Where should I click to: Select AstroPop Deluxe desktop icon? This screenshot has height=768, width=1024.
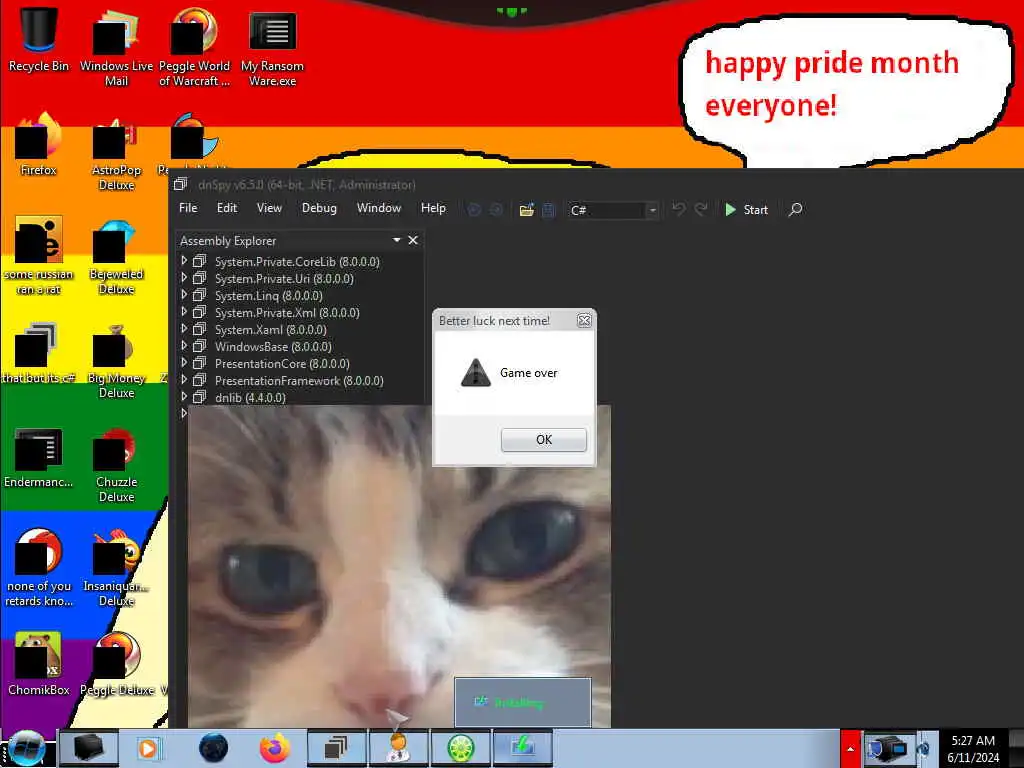click(116, 153)
